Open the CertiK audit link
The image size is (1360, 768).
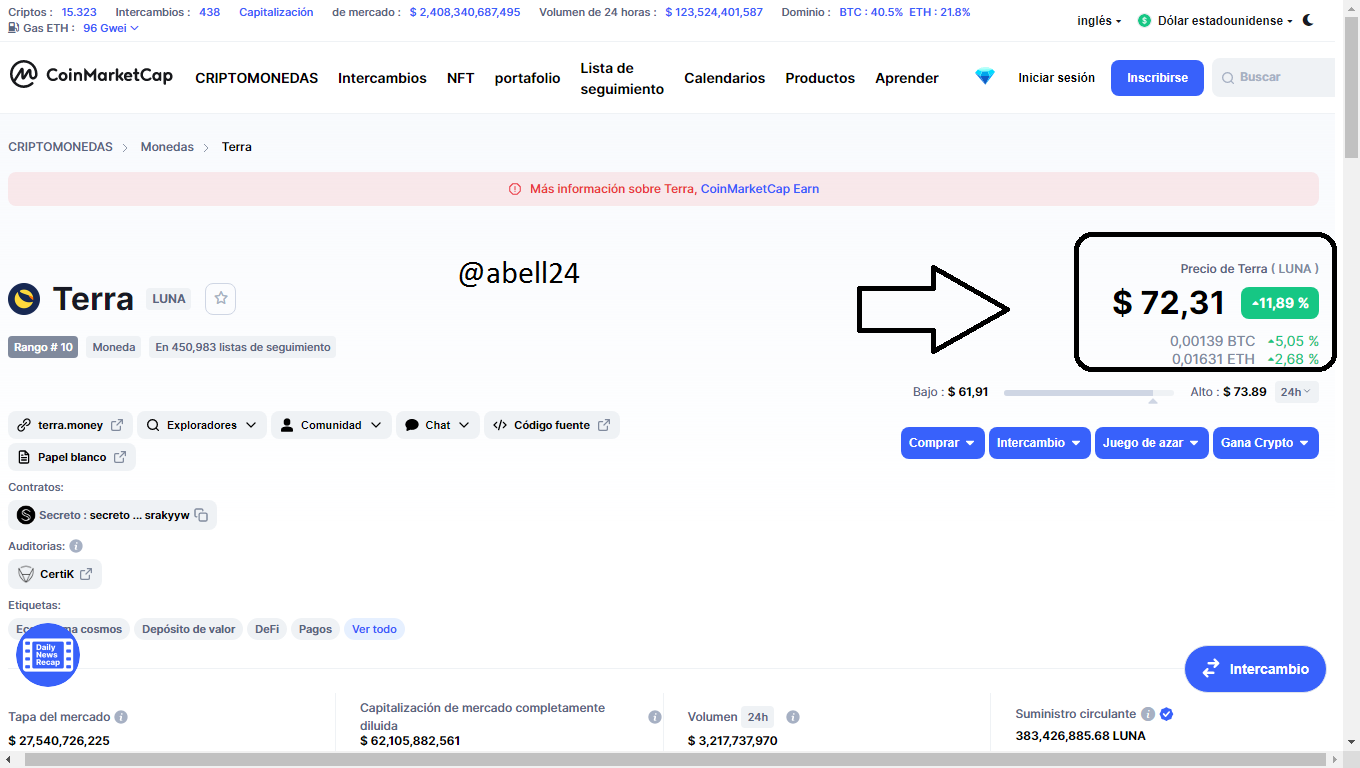pos(55,574)
